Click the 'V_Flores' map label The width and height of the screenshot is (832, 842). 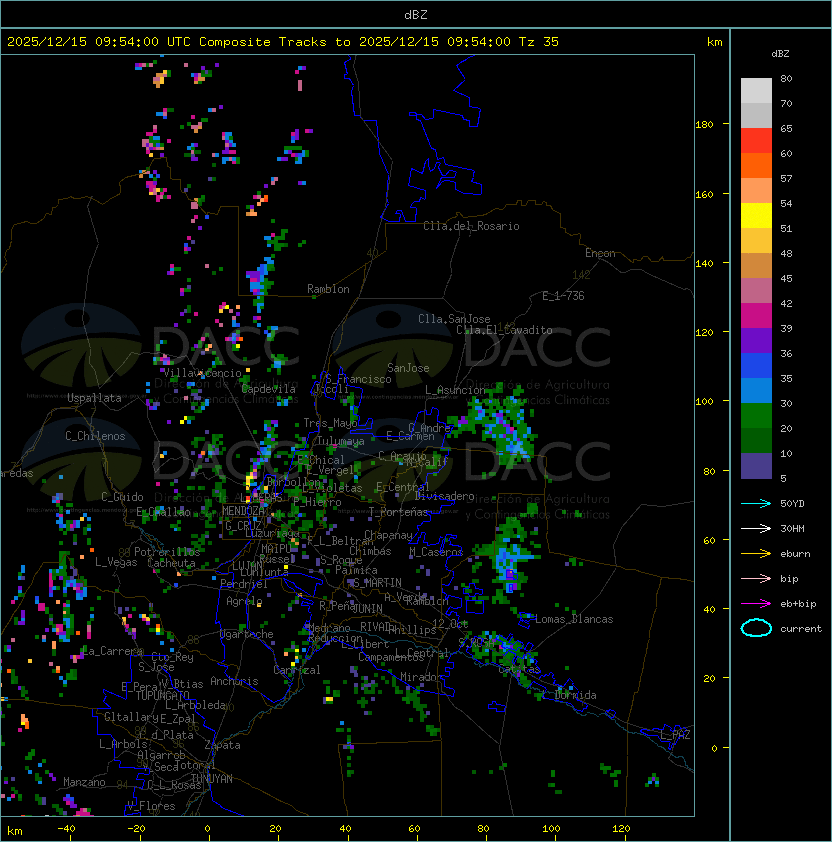151,806
